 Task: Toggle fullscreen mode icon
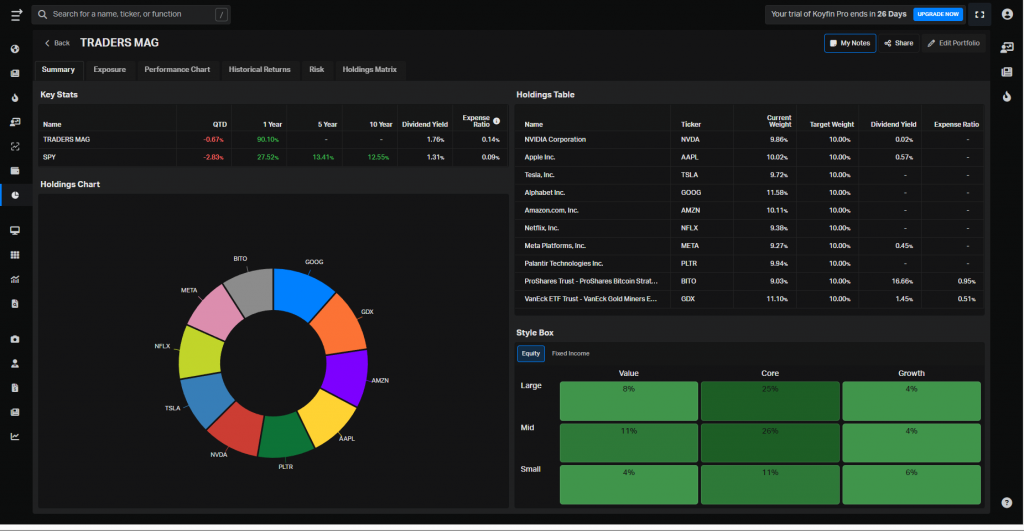click(980, 14)
